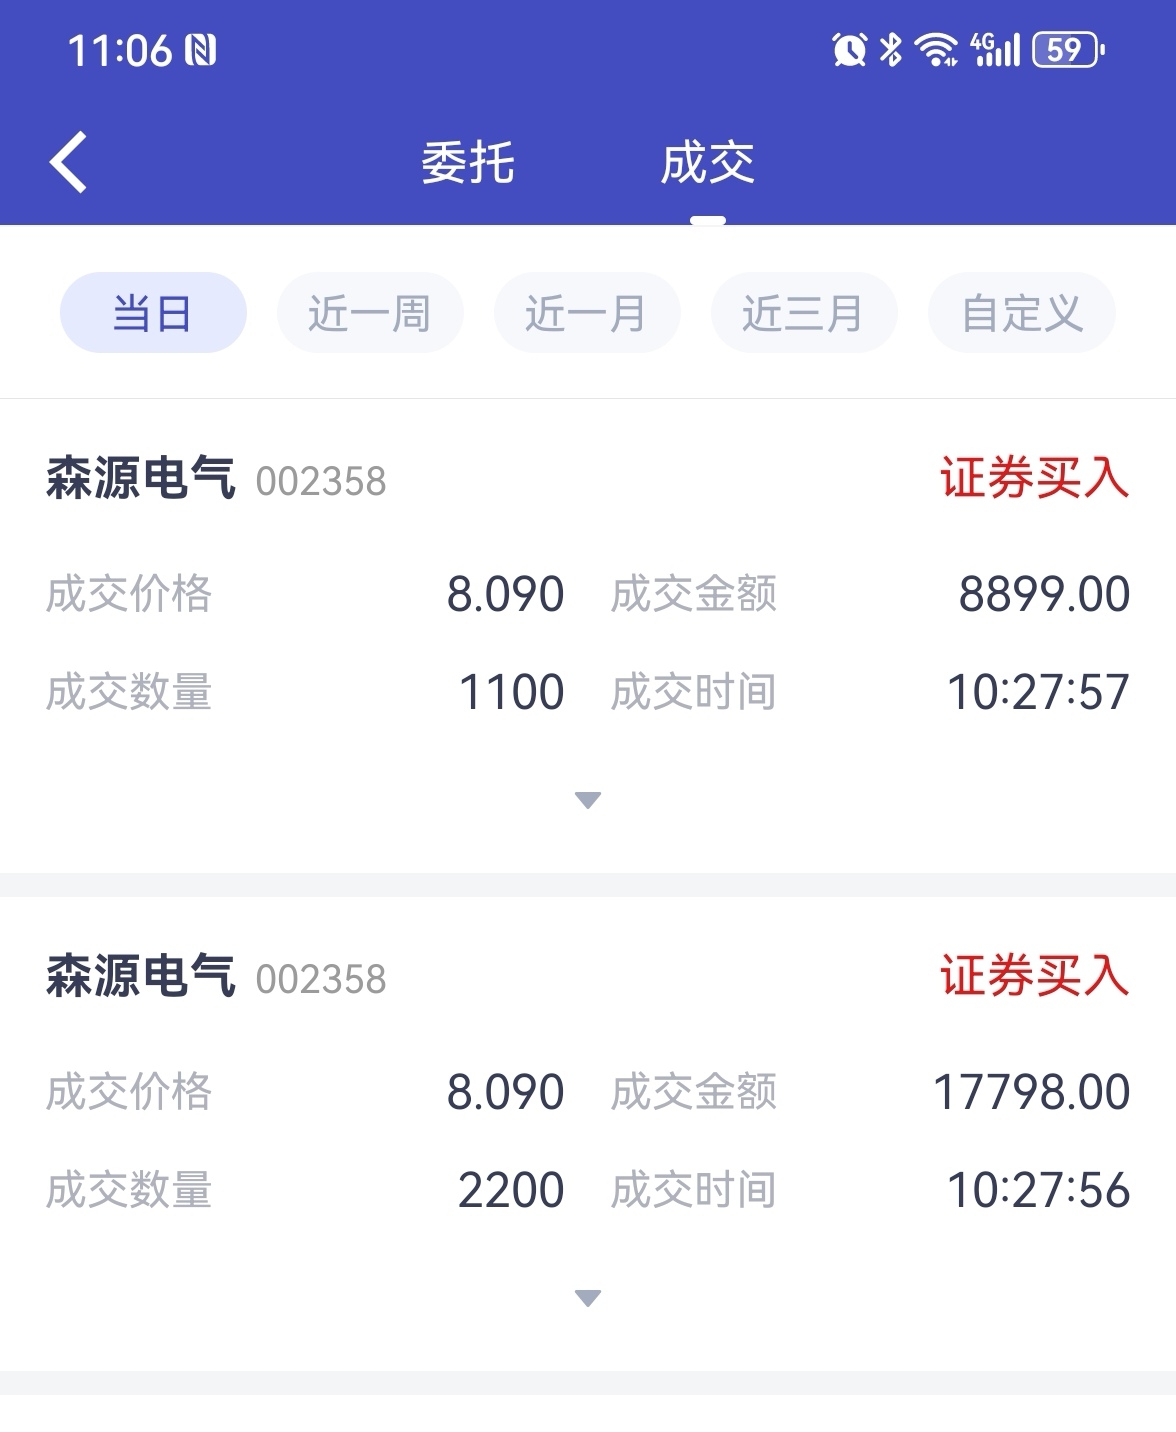
Task: Expand details of the 10:27:57 trade
Action: pyautogui.click(x=588, y=800)
